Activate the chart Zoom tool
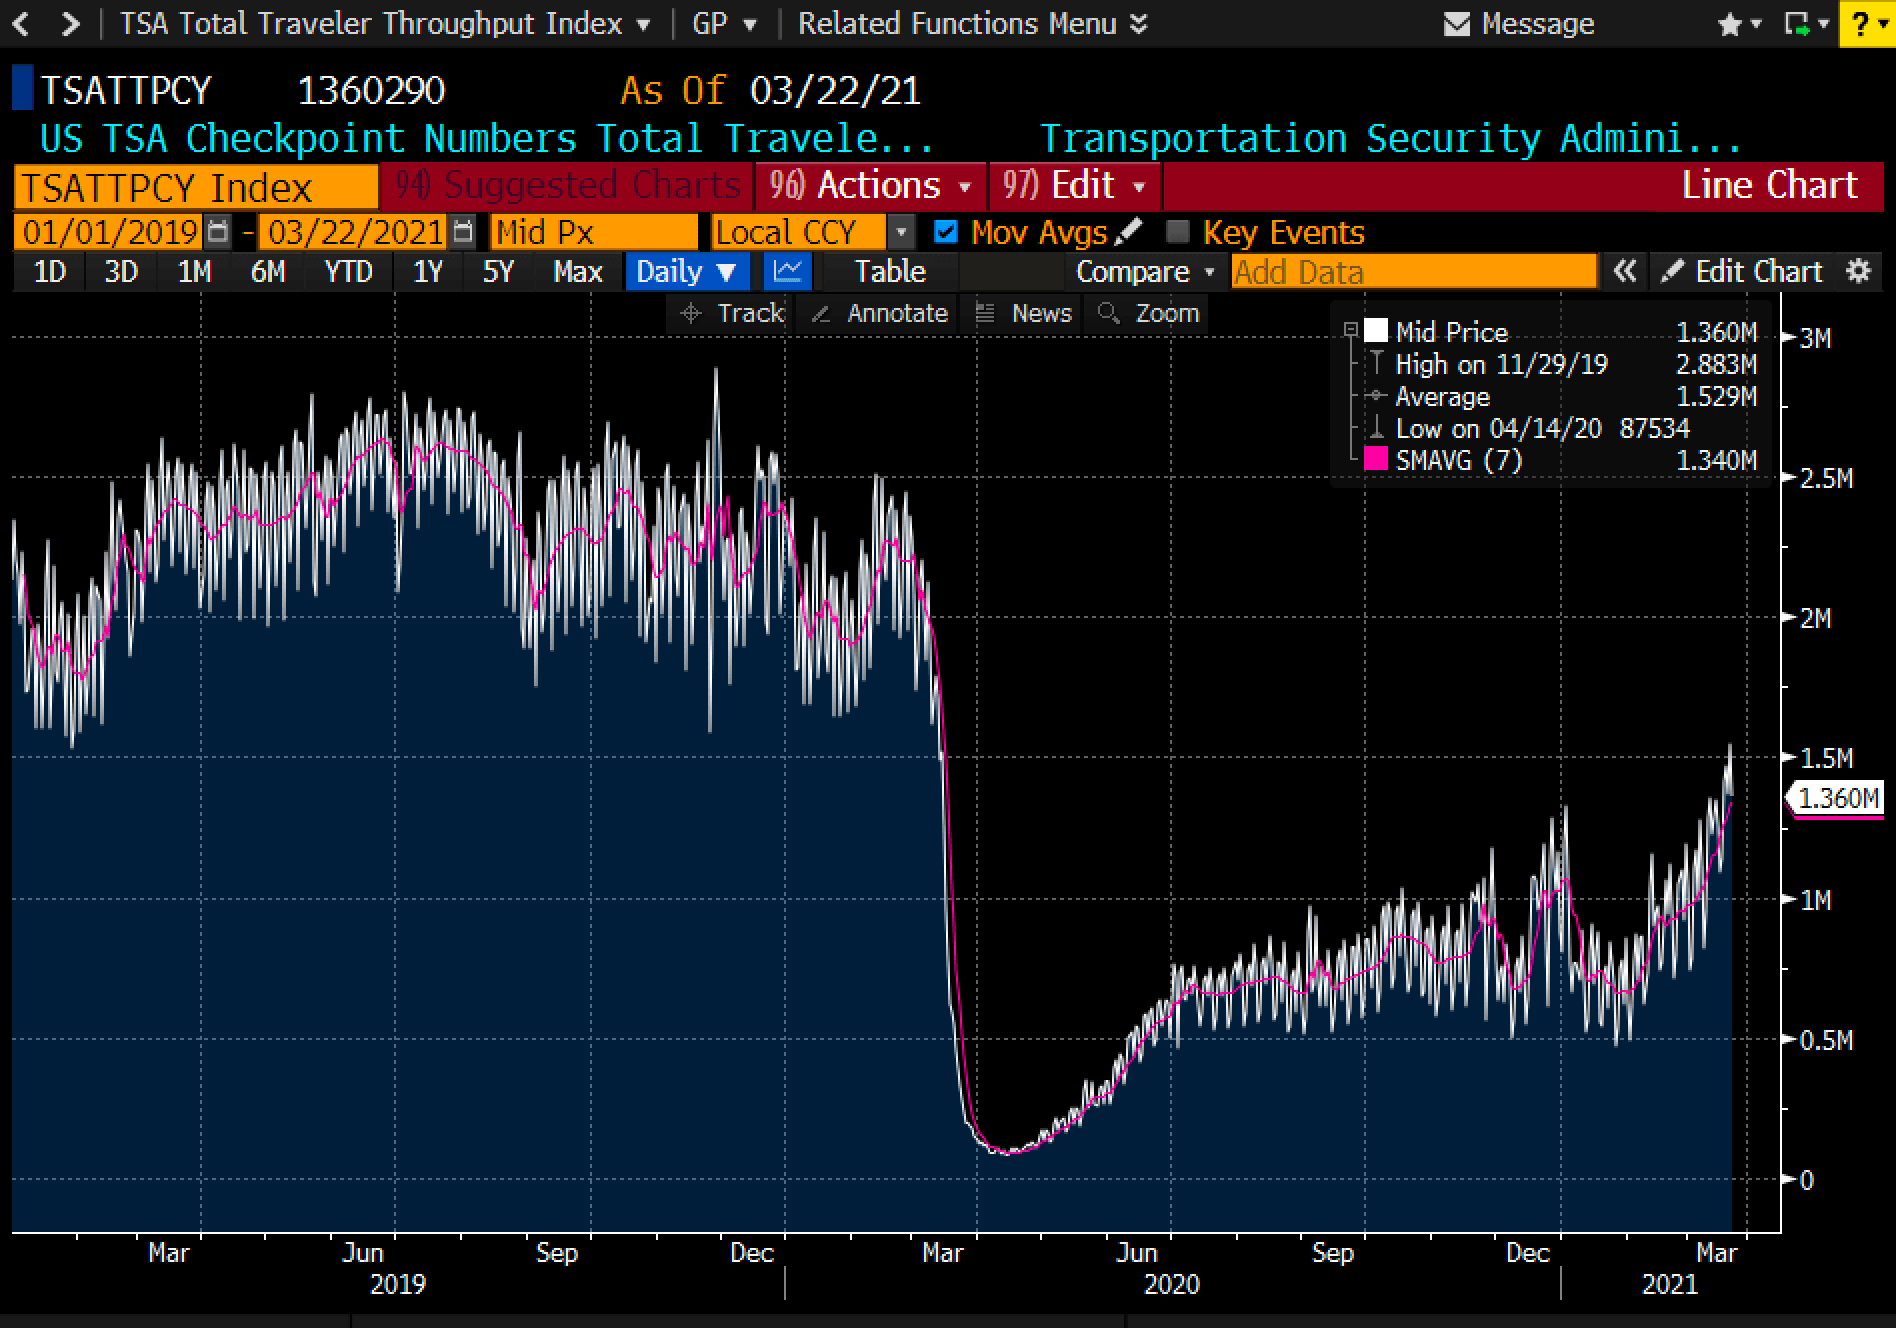This screenshot has height=1328, width=1896. pos(1147,313)
